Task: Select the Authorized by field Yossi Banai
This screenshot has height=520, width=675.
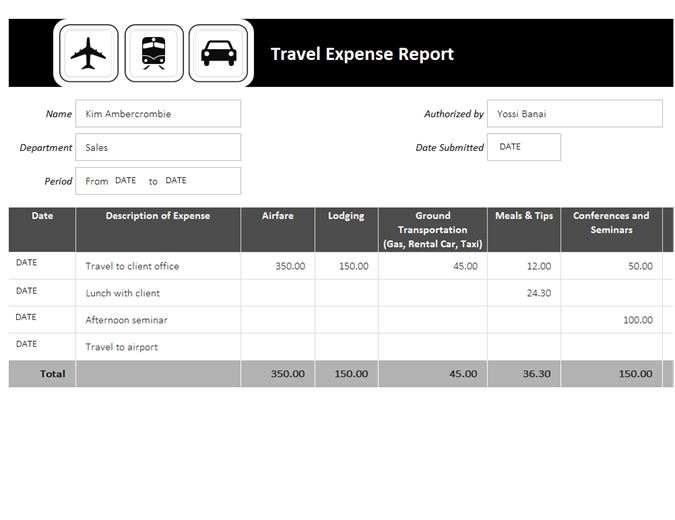Action: (x=574, y=114)
